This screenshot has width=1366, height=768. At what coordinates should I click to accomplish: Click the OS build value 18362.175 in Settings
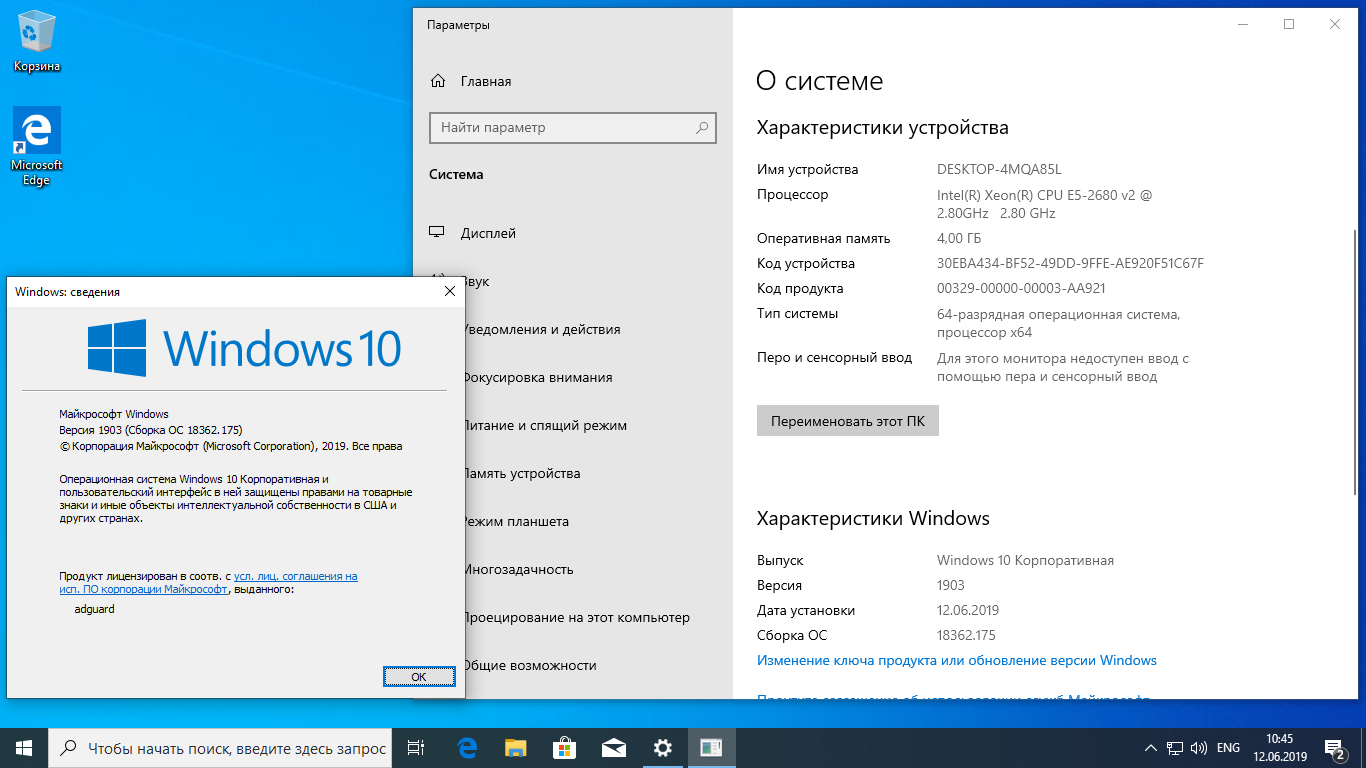coord(966,635)
